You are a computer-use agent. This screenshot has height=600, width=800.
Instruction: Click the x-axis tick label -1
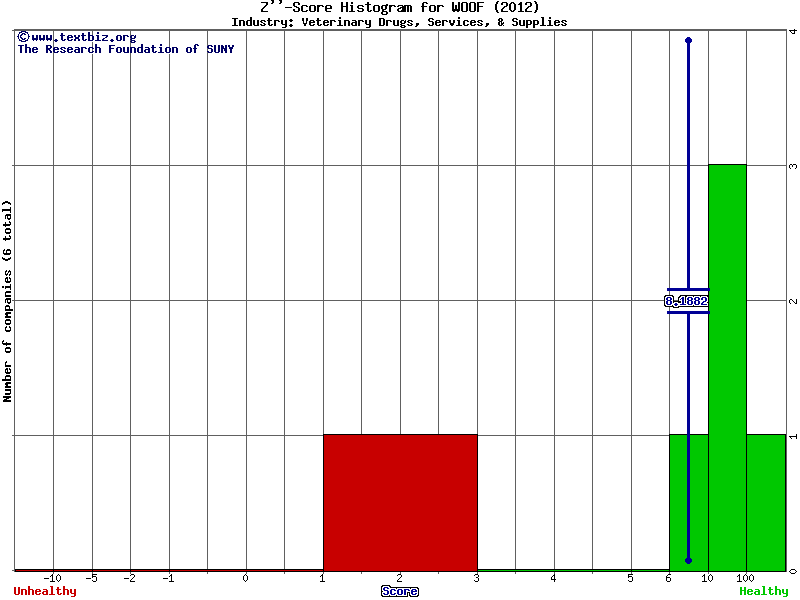tap(168, 578)
